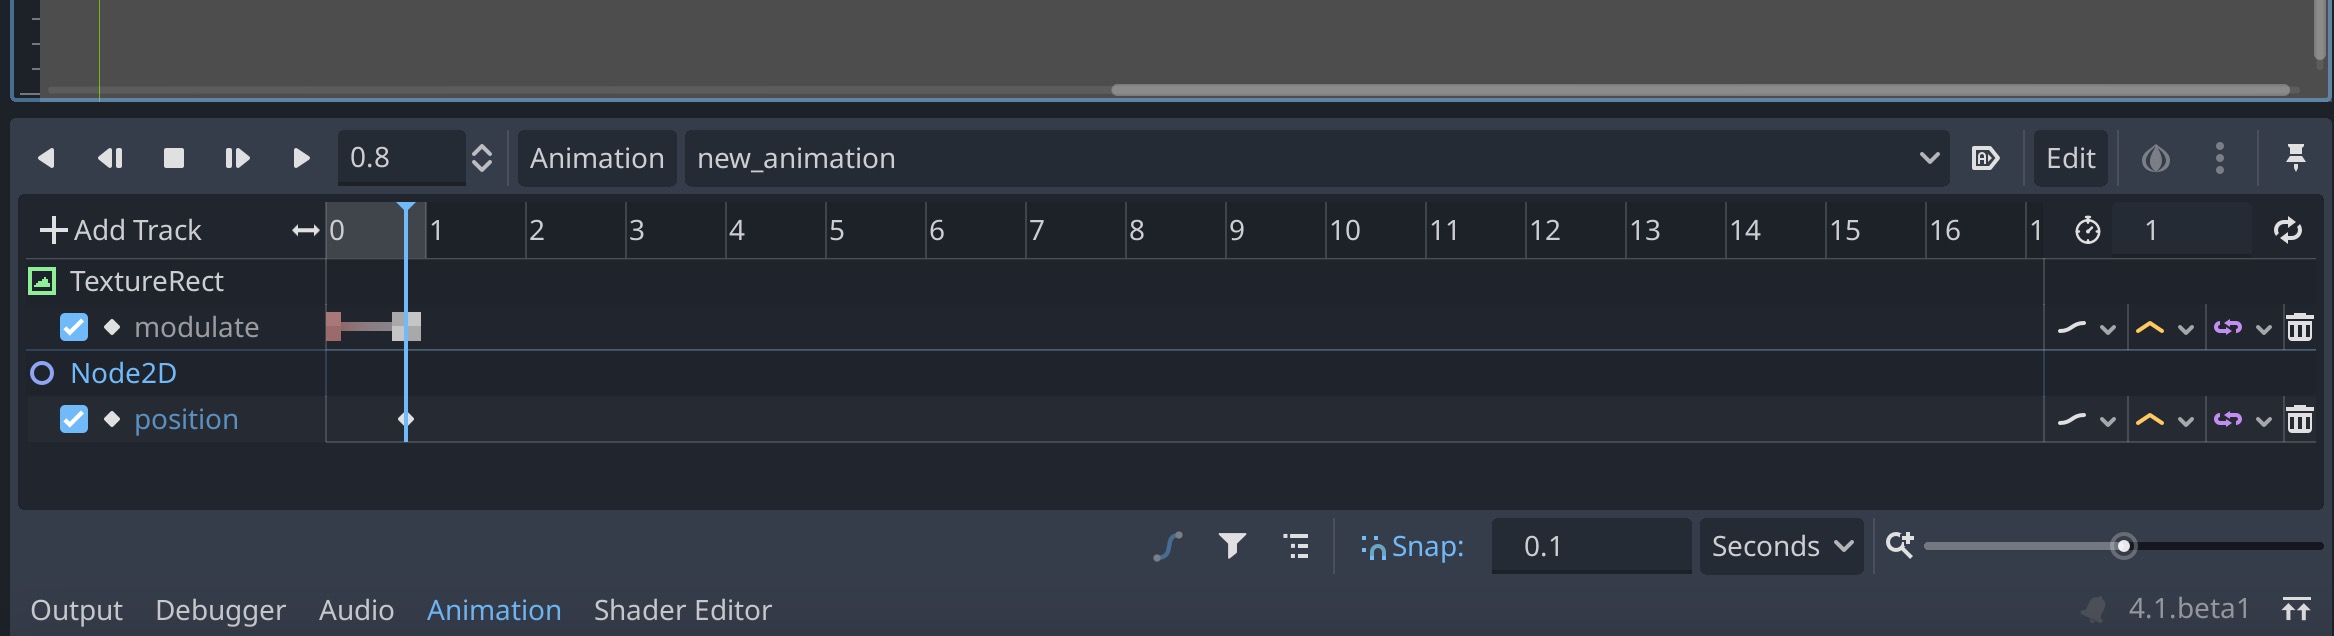Open the Seconds time unit dropdown

[x=1780, y=546]
